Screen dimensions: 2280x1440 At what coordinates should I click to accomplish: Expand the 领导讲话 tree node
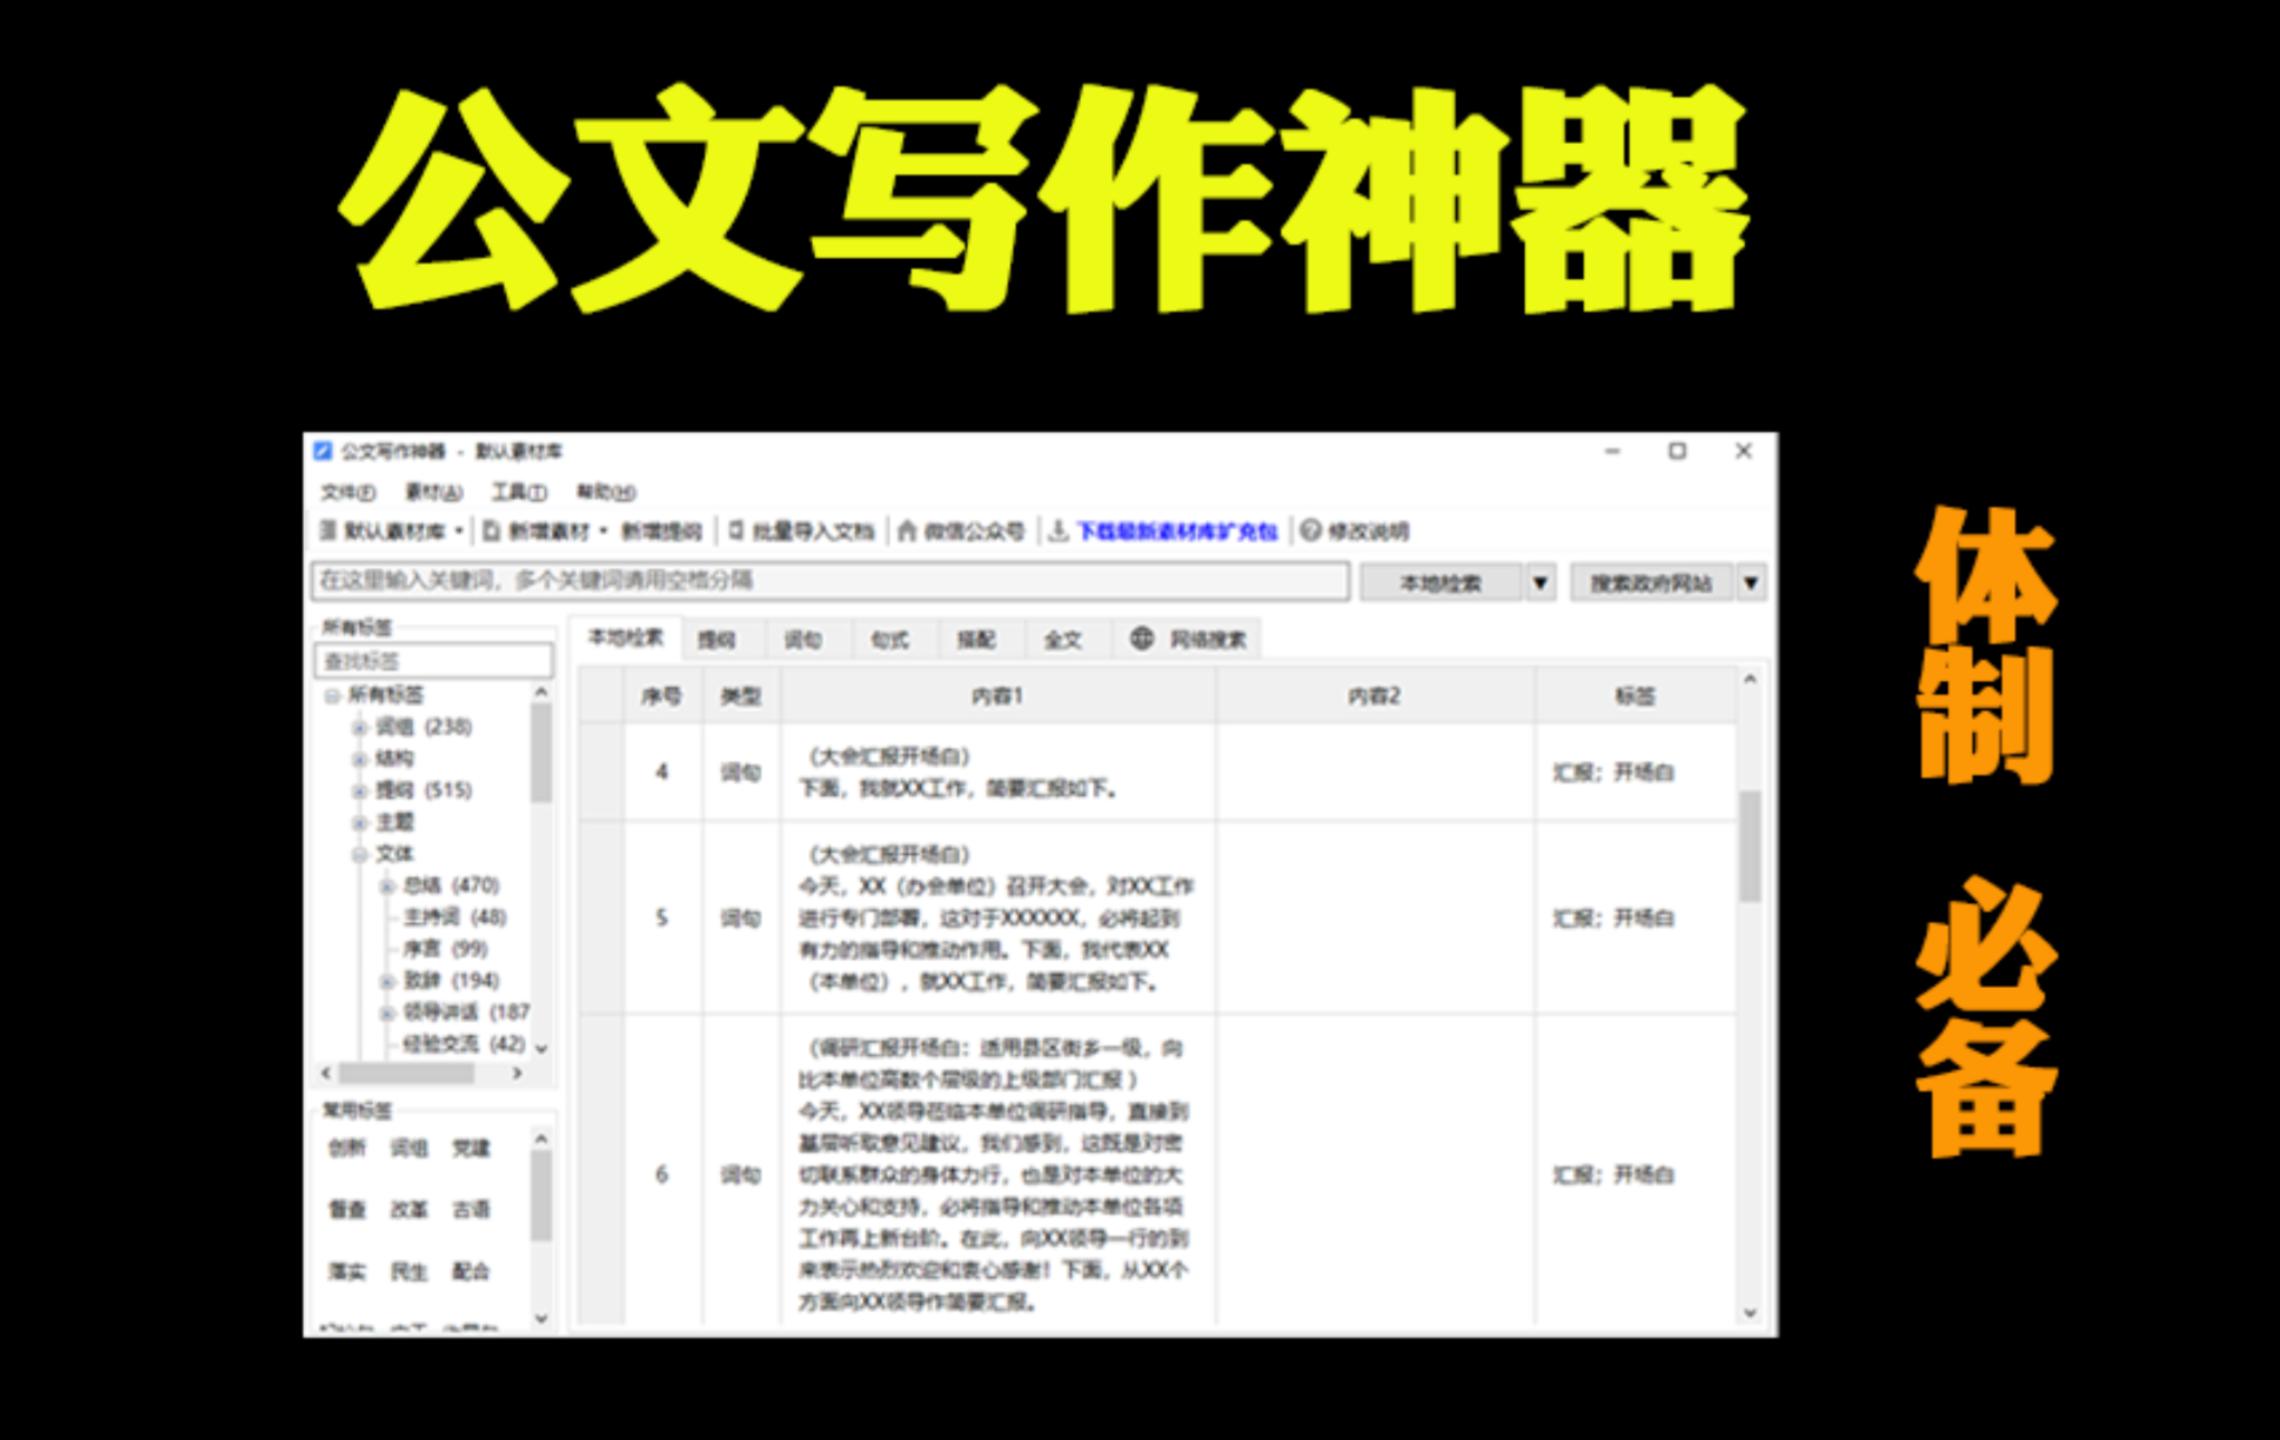[x=387, y=1013]
